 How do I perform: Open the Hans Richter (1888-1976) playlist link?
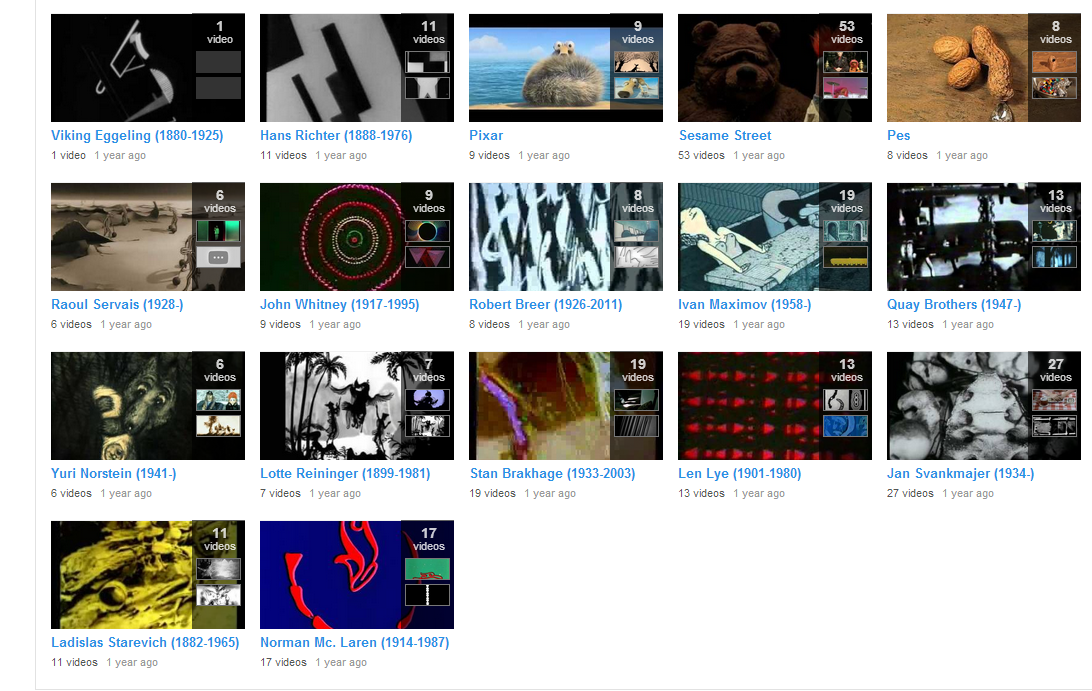tap(336, 136)
